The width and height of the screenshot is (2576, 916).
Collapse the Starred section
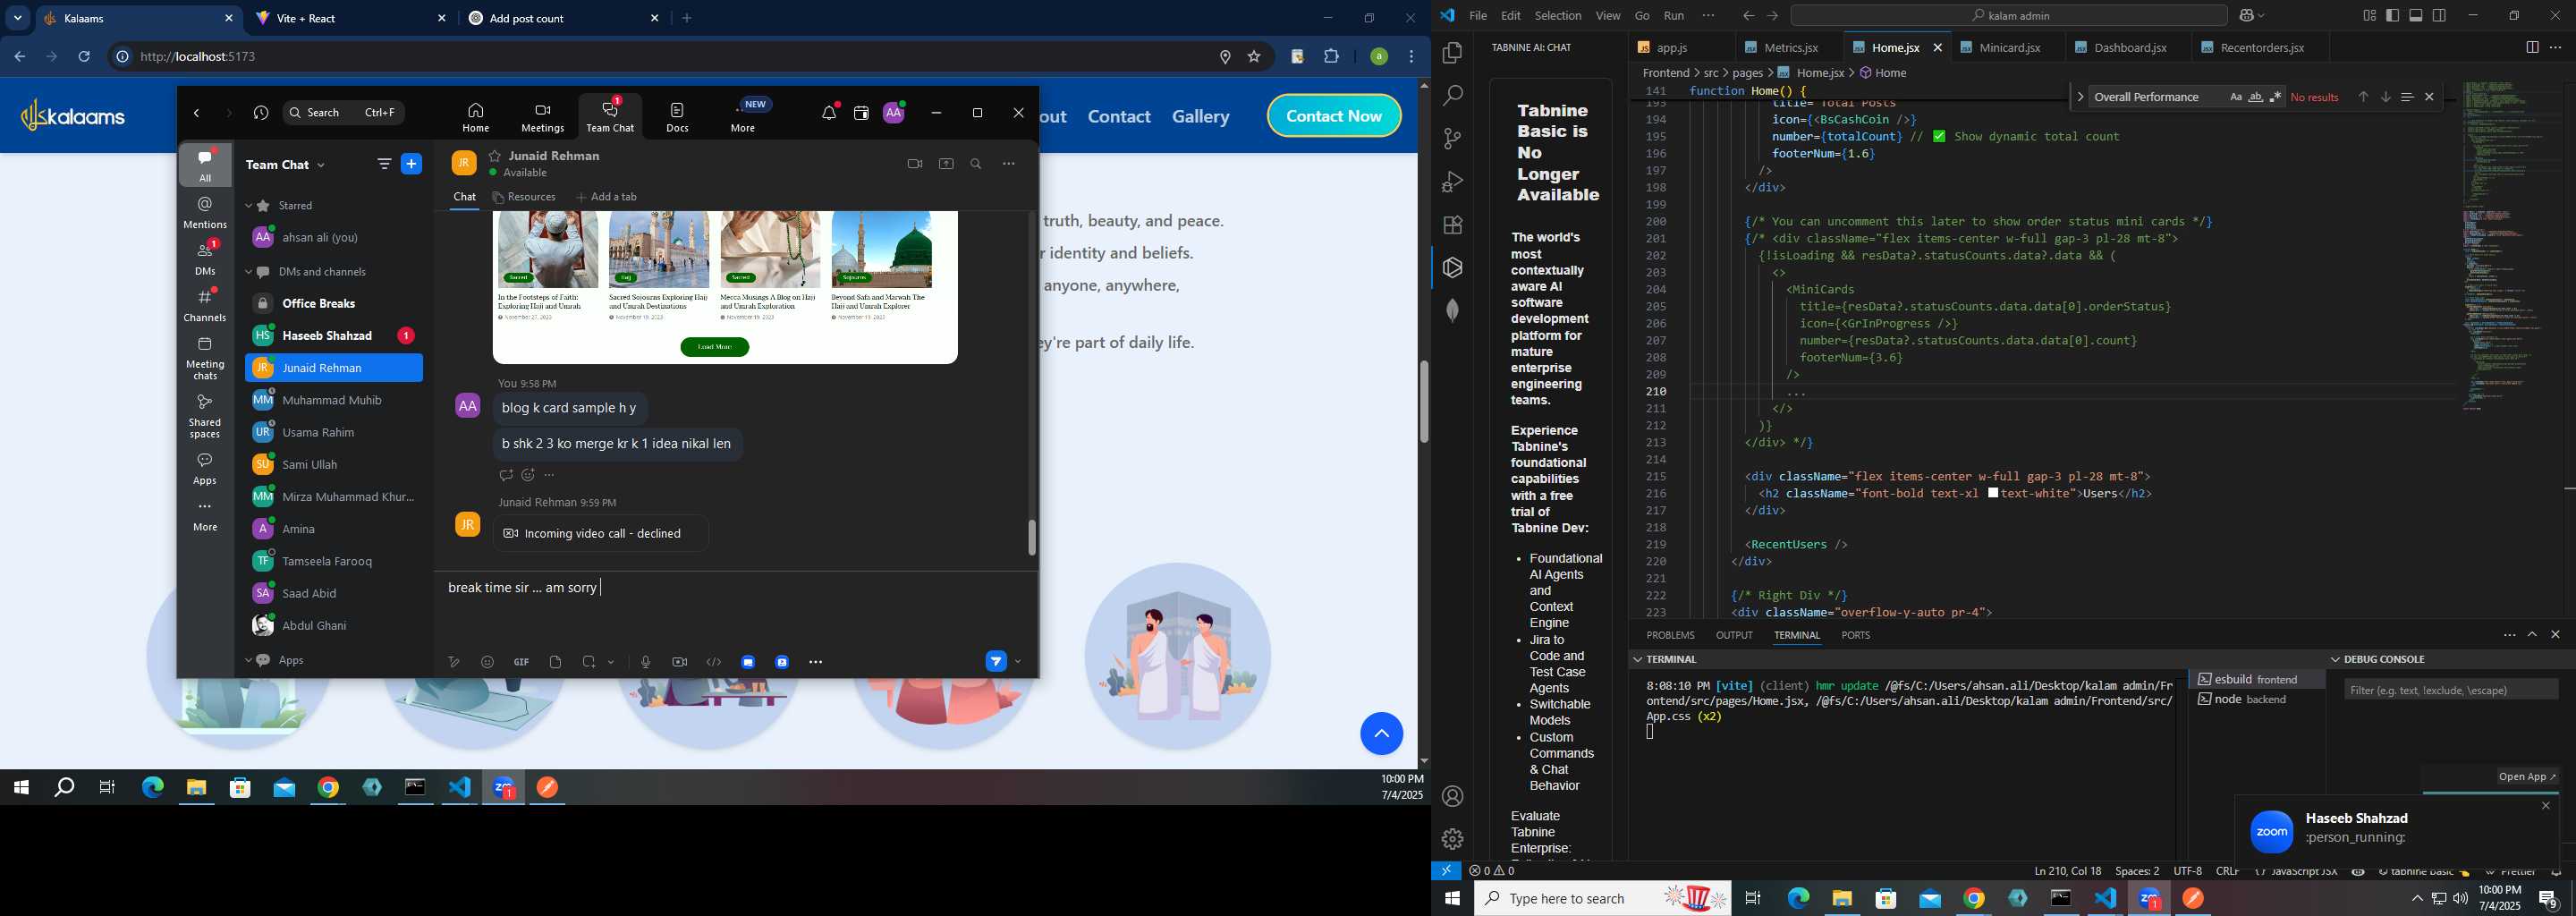click(x=248, y=206)
